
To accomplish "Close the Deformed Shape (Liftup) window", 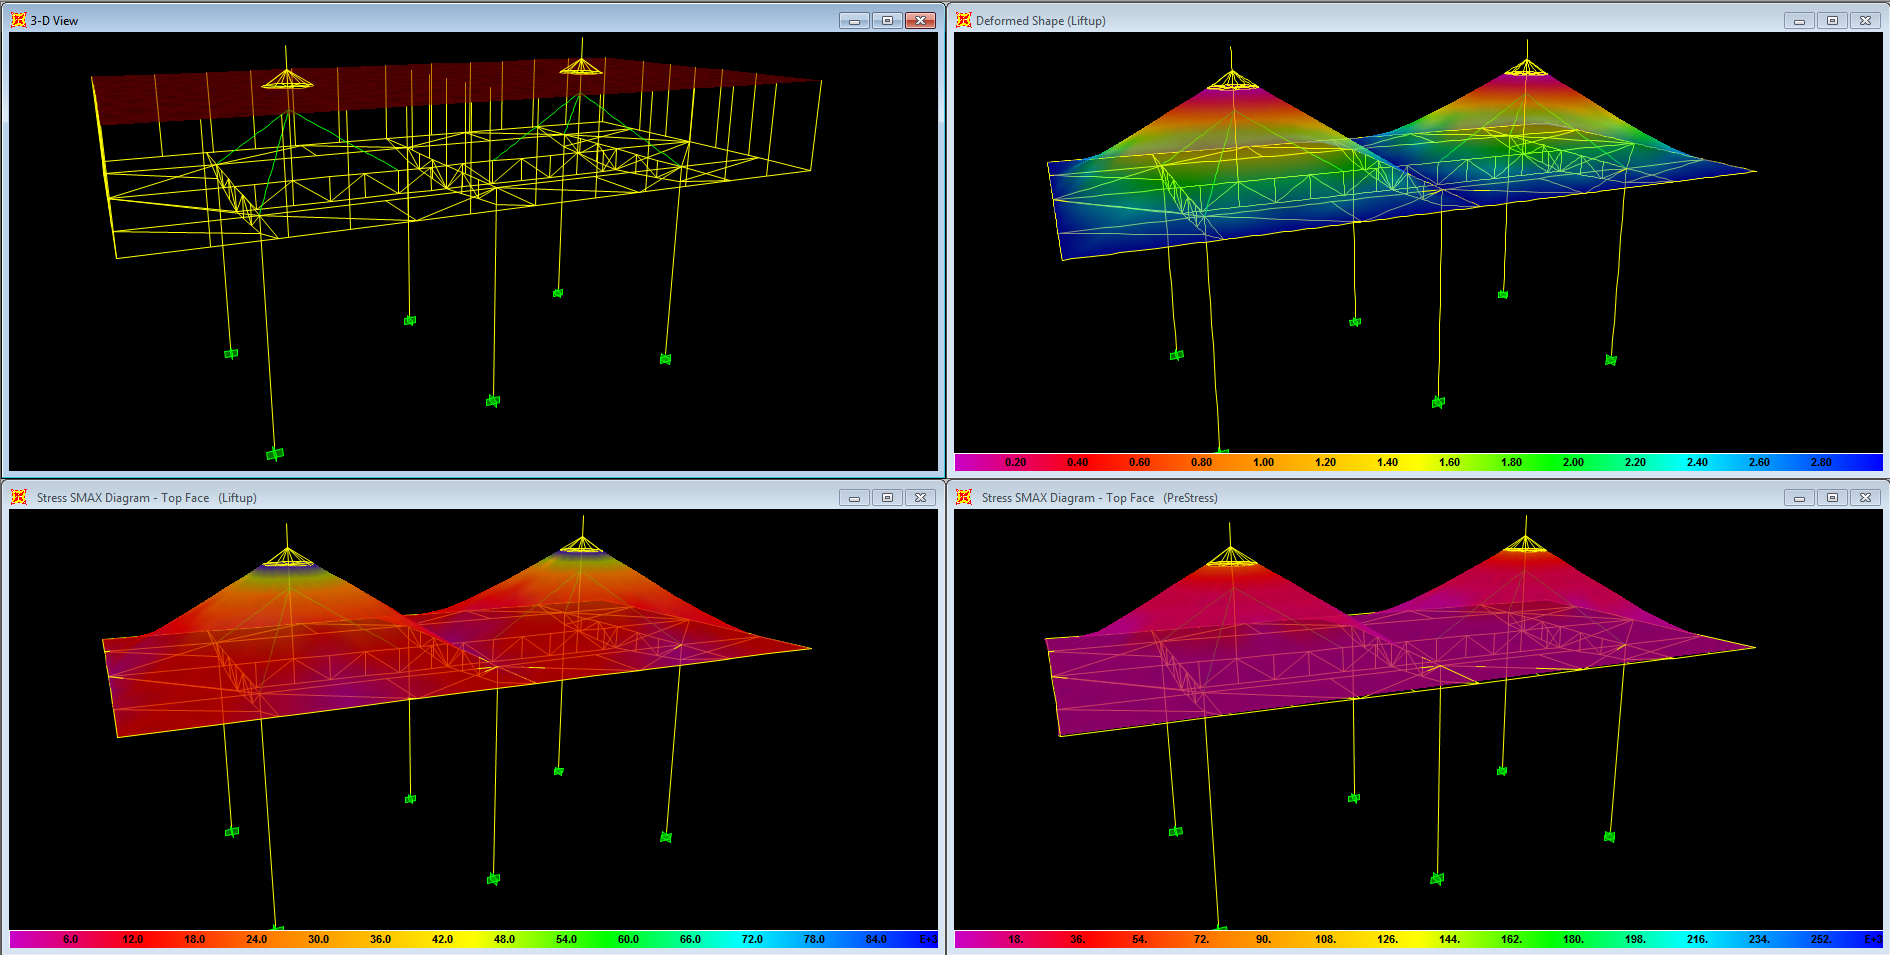I will click(x=1865, y=21).
